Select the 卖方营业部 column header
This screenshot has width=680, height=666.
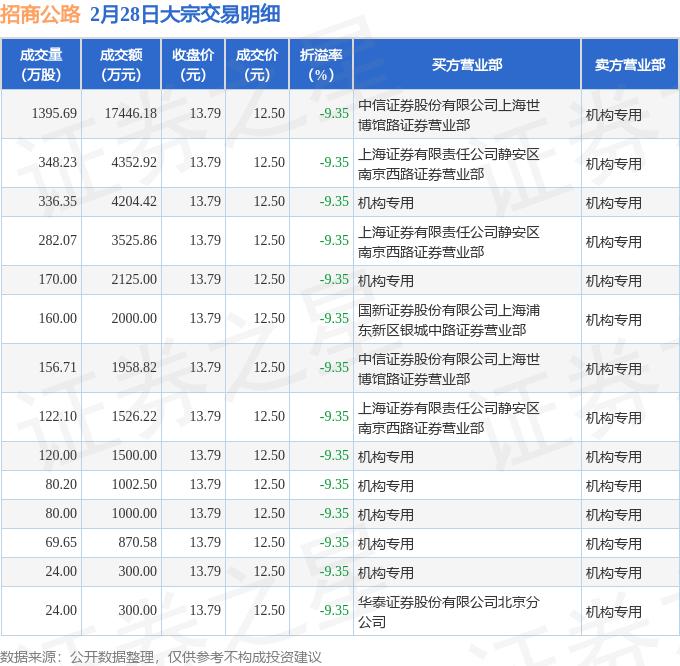[x=630, y=65]
